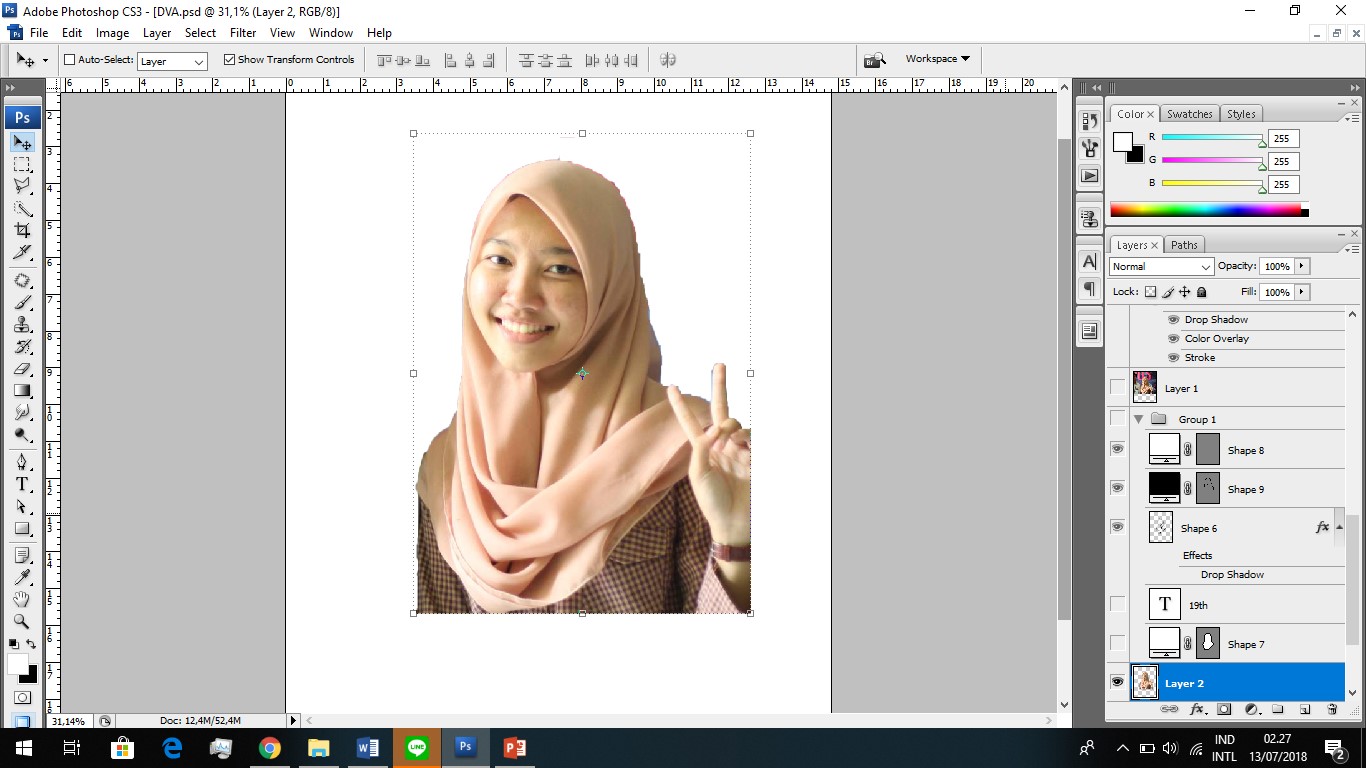This screenshot has width=1366, height=768.
Task: Select the Slice tool
Action: [22, 252]
